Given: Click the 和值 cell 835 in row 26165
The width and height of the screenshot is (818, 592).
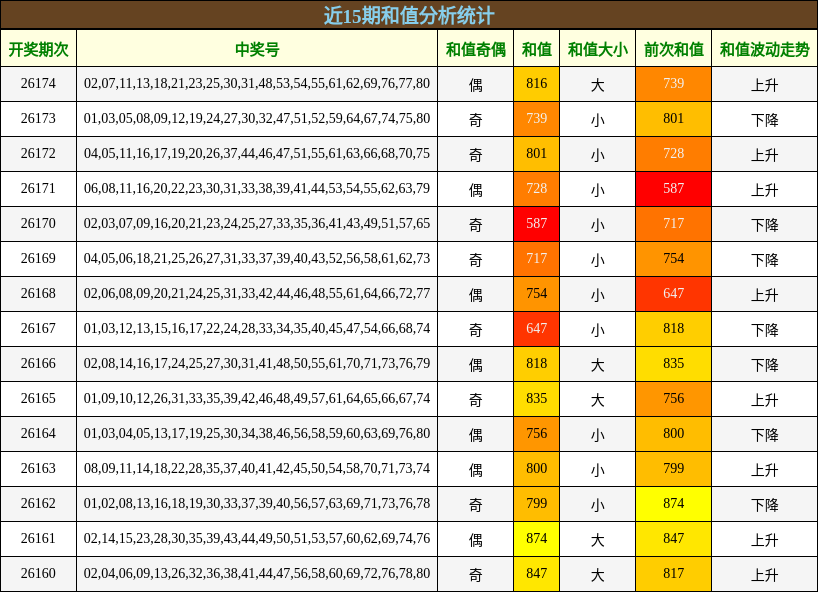Looking at the screenshot, I should [537, 399].
